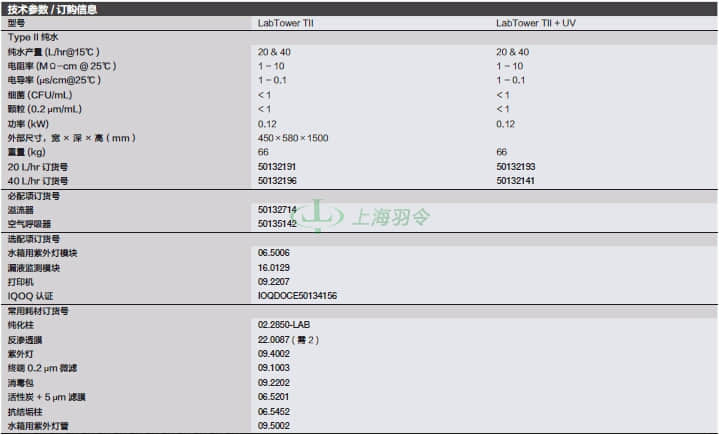This screenshot has height=435, width=719.
Task: Select the Type II 纯水 section row
Action: tap(360, 37)
